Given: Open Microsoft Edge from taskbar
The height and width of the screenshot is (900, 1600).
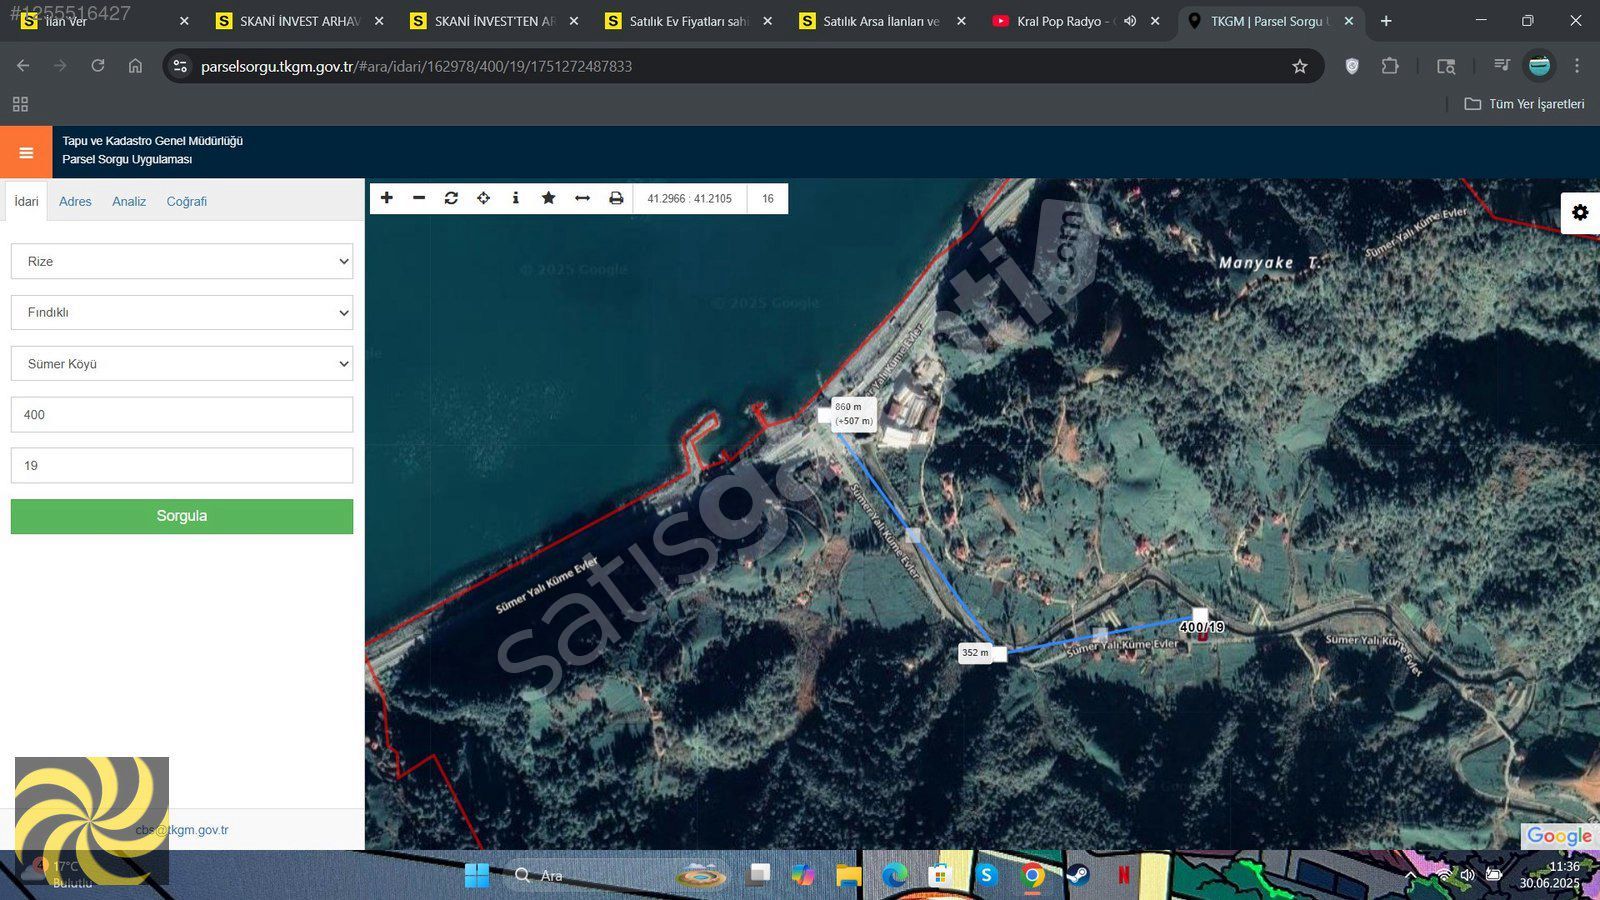Looking at the screenshot, I should [894, 876].
